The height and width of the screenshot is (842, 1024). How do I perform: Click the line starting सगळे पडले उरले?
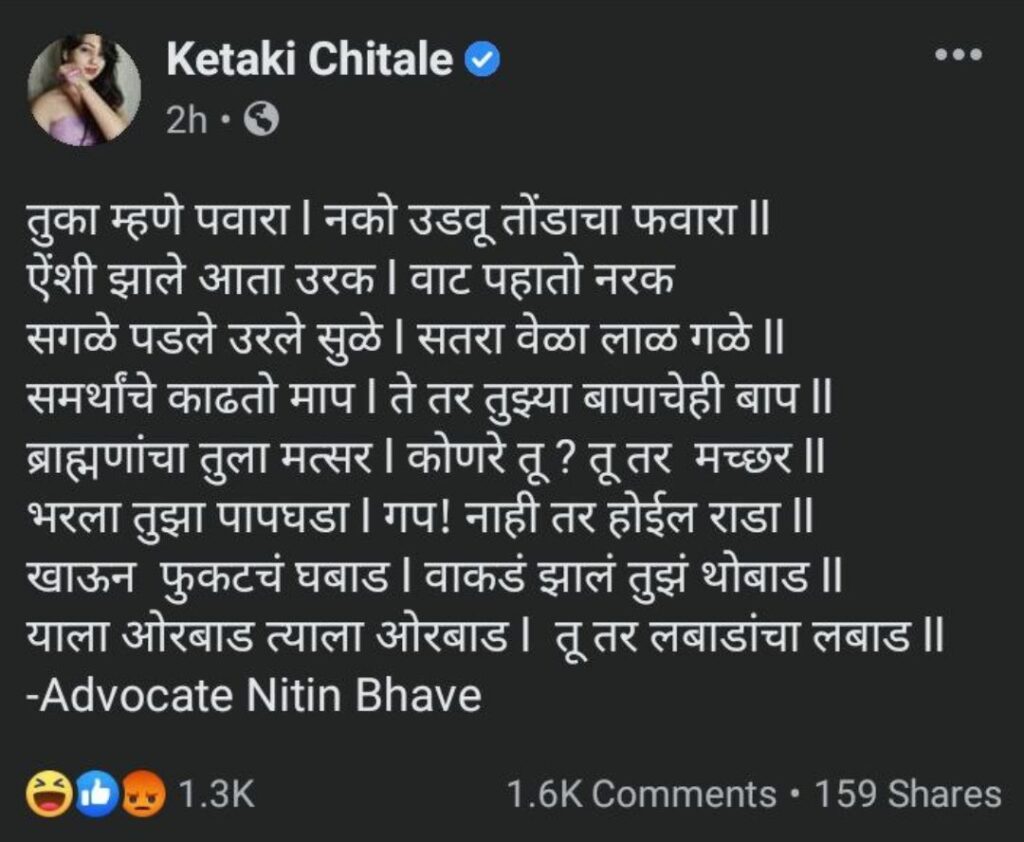(405, 338)
